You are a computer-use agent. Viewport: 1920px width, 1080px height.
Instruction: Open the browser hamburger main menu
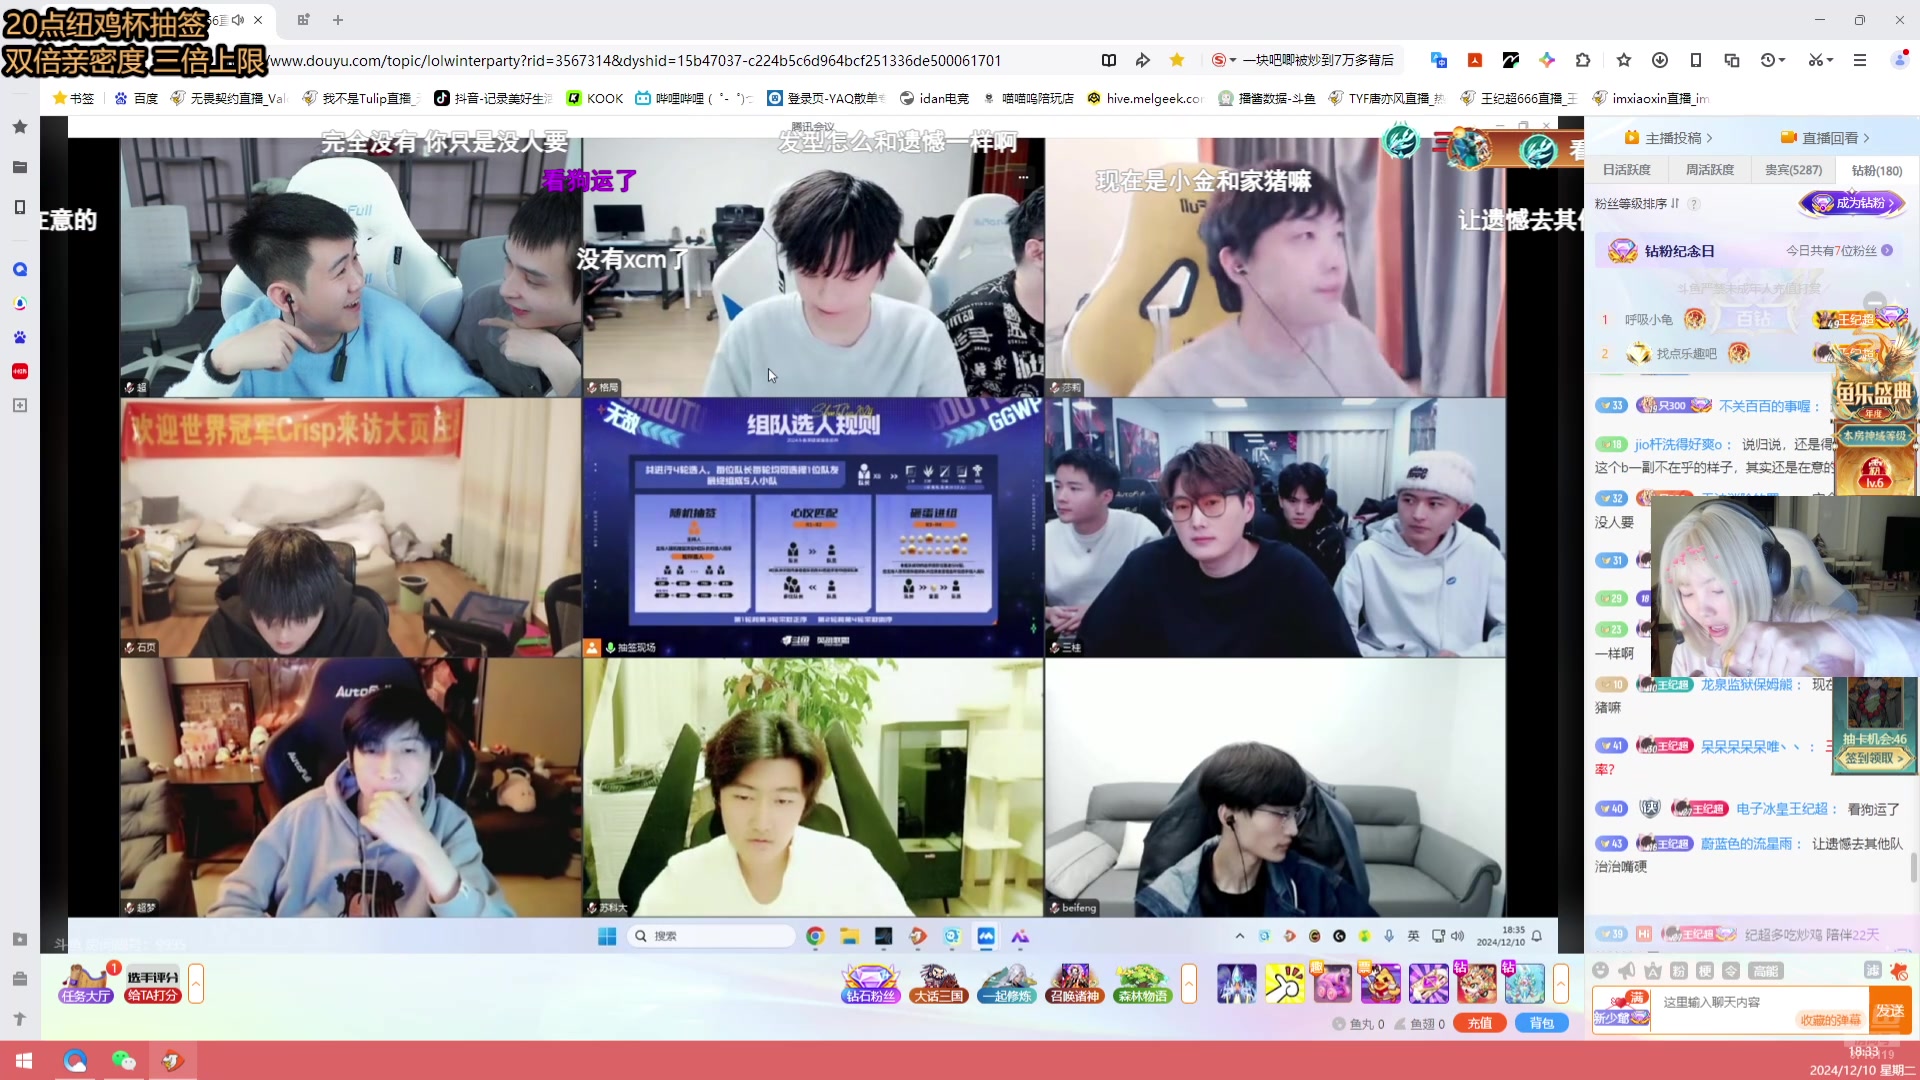1860,61
